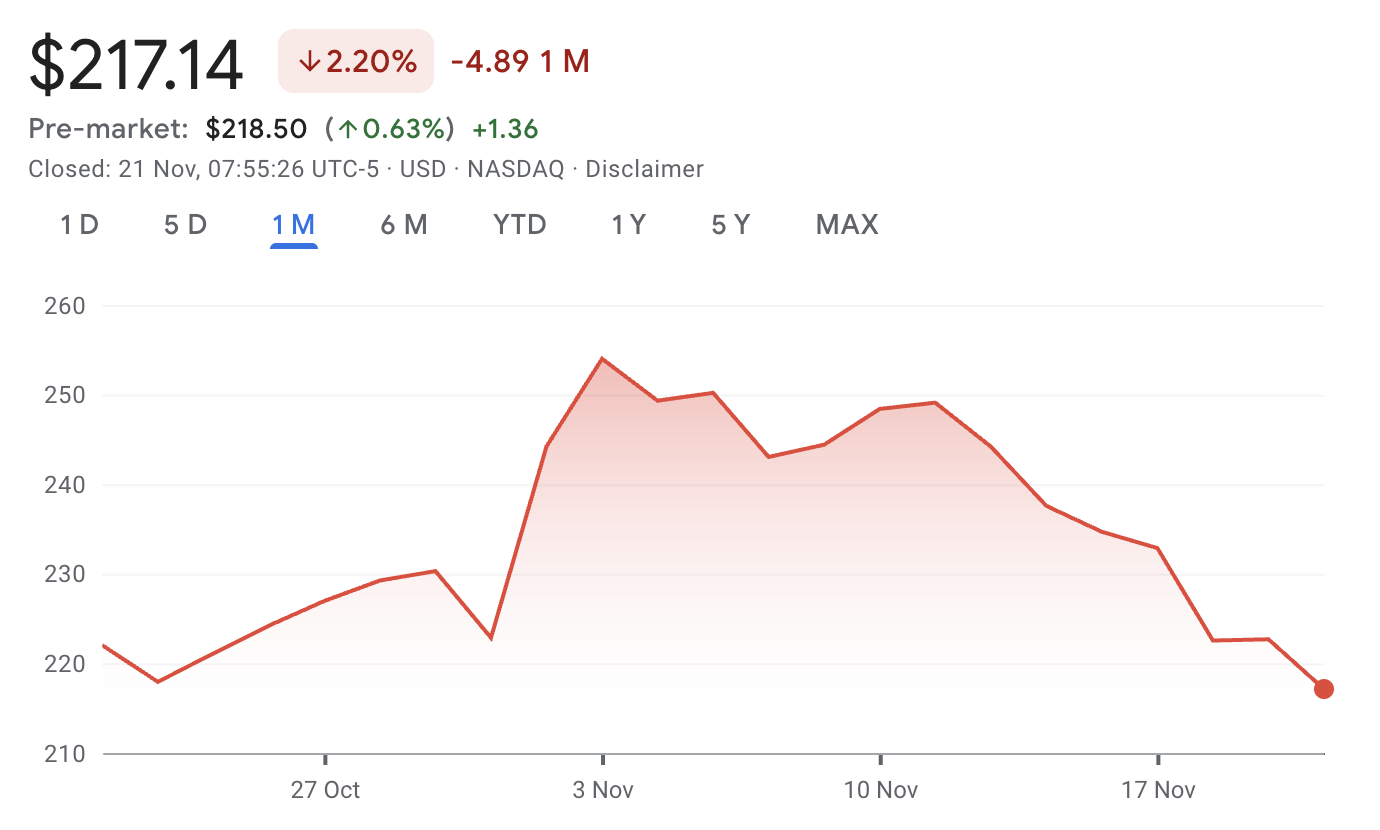The height and width of the screenshot is (830, 1380).
Task: Open the Disclaimer link
Action: coord(645,169)
